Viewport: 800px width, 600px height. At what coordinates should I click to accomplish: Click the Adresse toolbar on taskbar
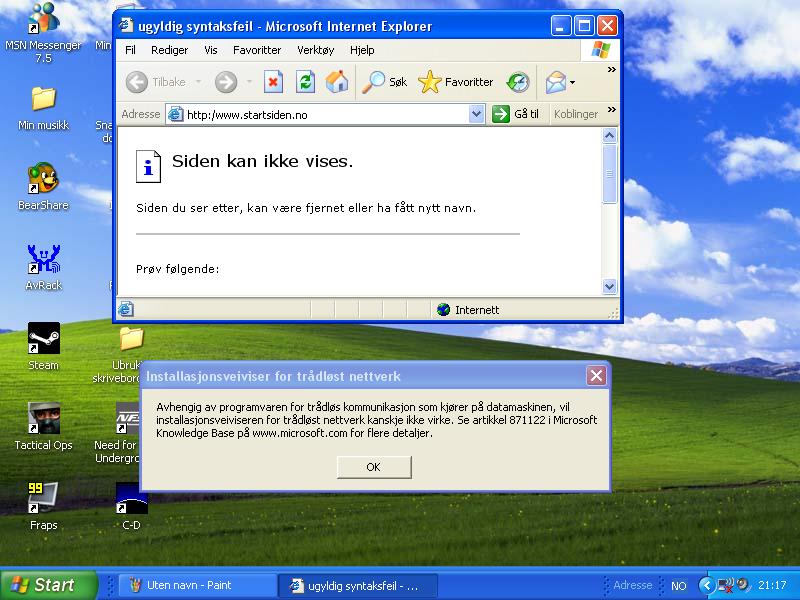(x=632, y=585)
